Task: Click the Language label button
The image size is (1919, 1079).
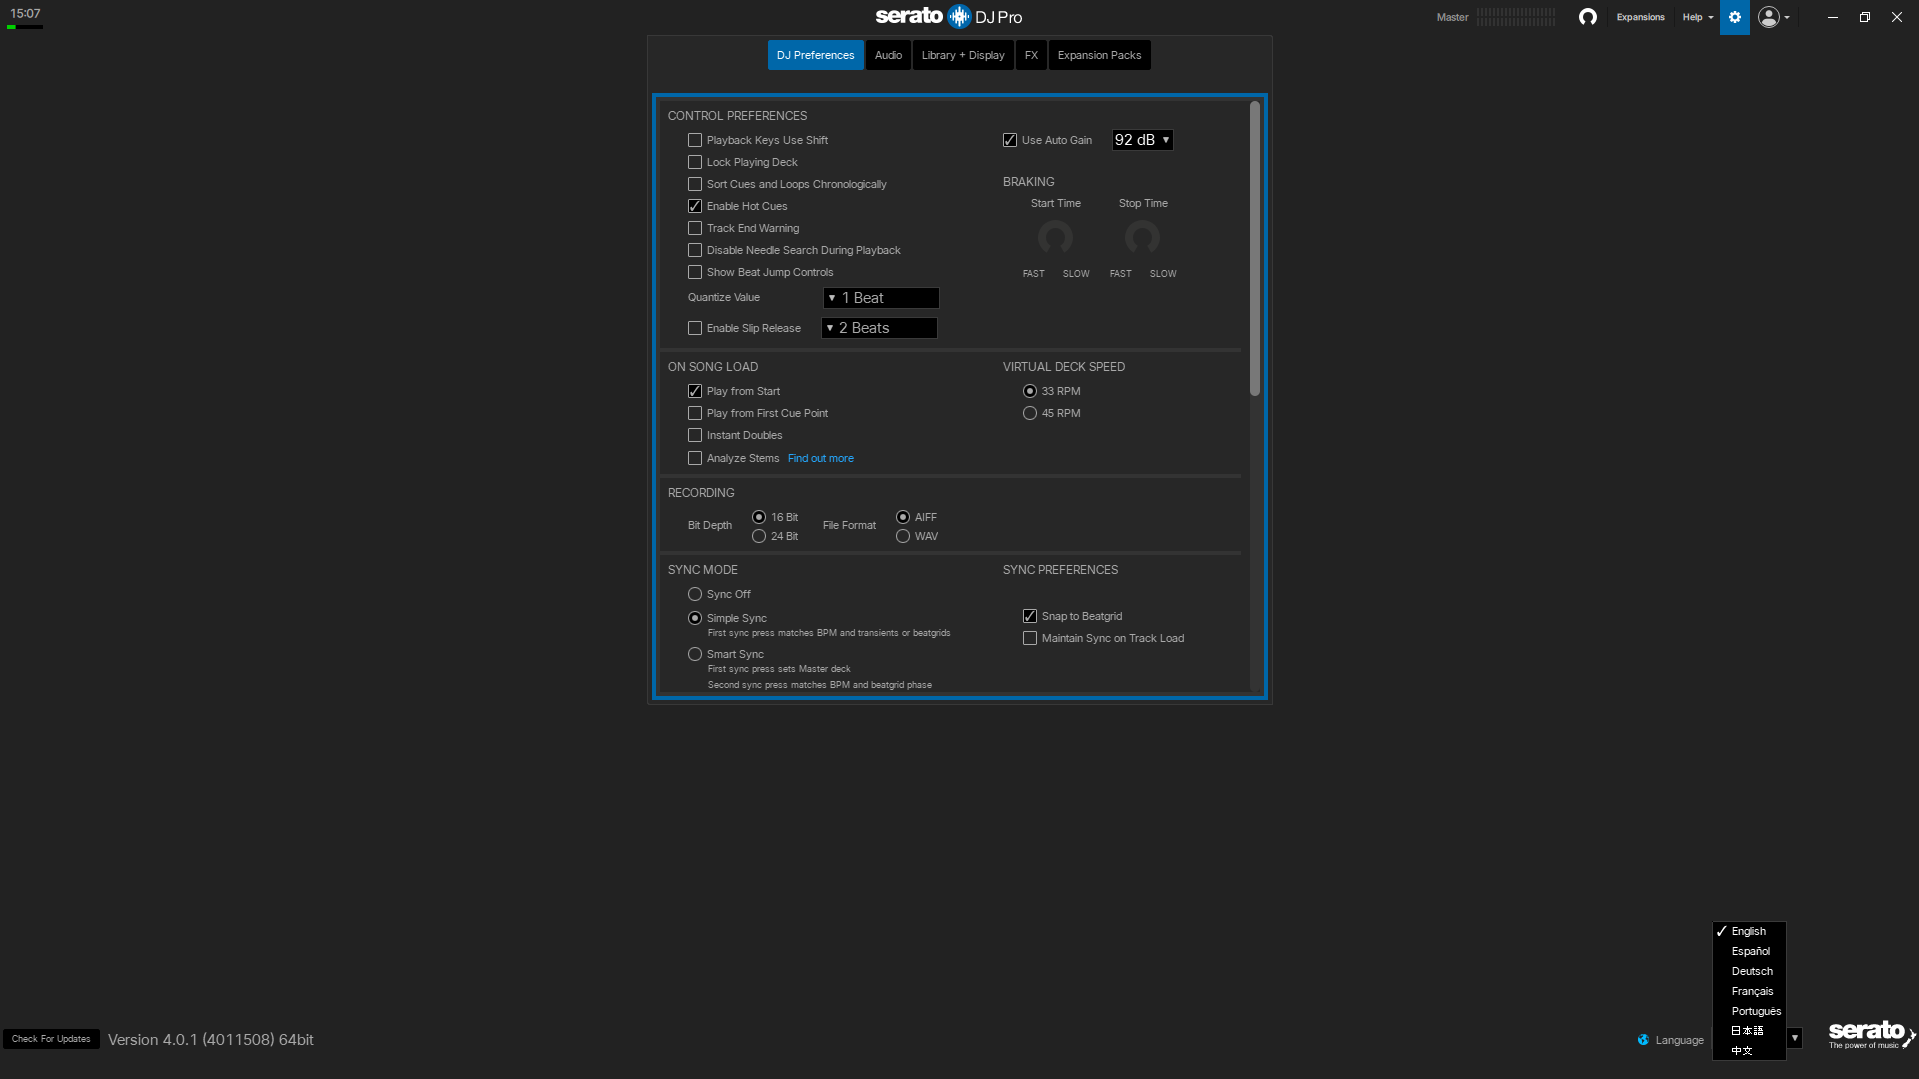Action: [x=1679, y=1040]
